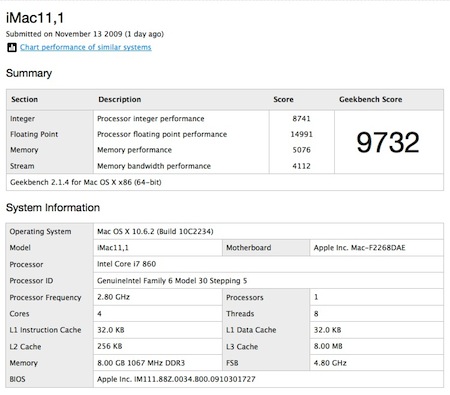Select the 256 KB L2 cache value
The width and height of the screenshot is (450, 395).
tap(110, 346)
